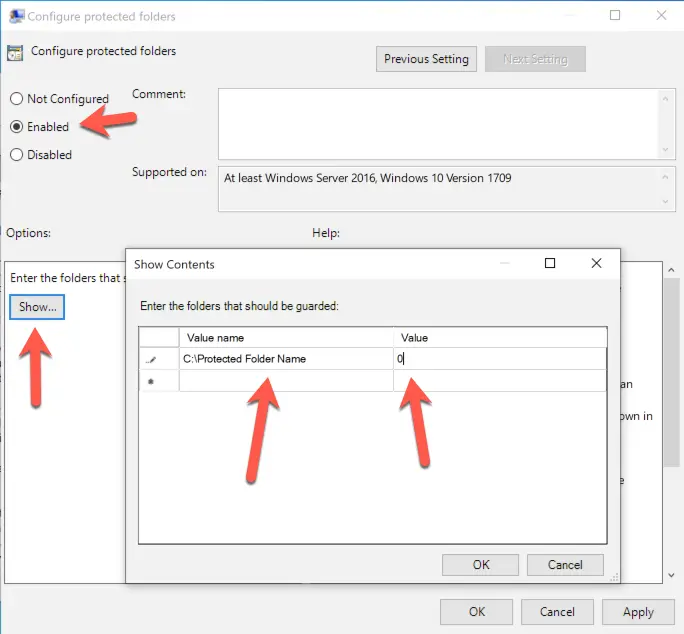Viewport: 684px width, 634px height.
Task: Maximize the Configure protected folders window
Action: (x=615, y=15)
